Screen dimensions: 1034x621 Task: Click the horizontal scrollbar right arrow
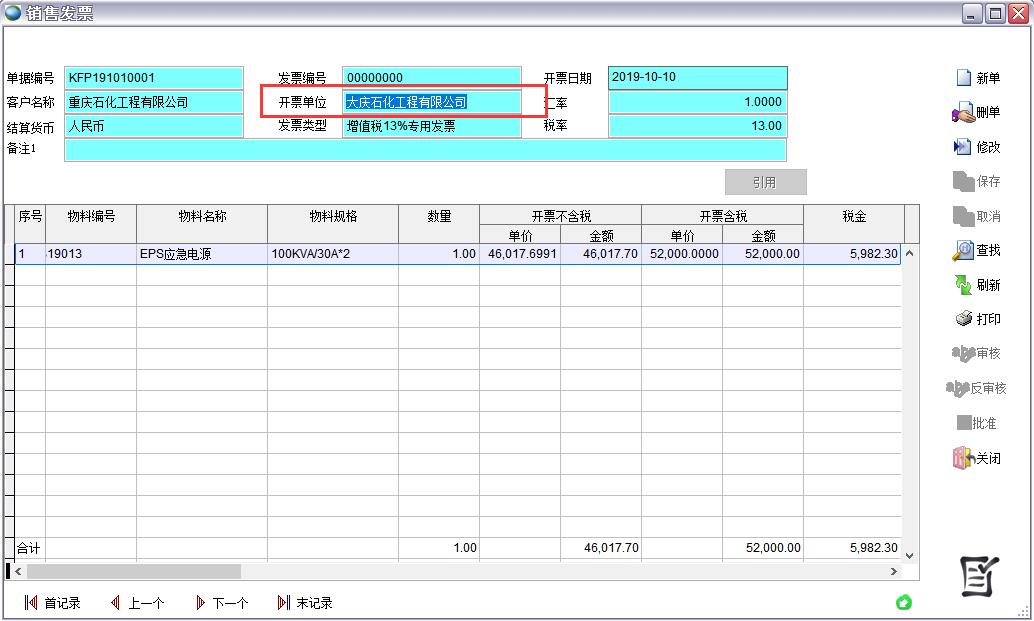[x=893, y=571]
